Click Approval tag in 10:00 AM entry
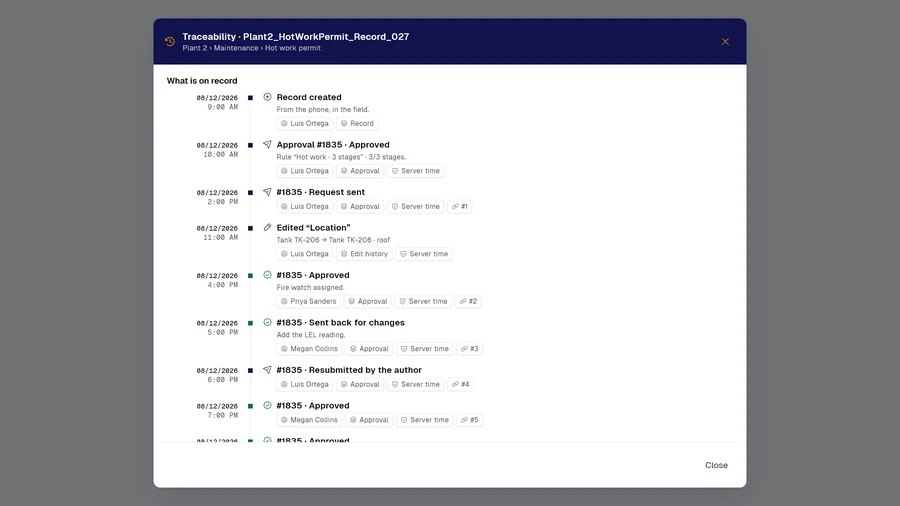Viewport: 900px width, 506px height. (360, 171)
